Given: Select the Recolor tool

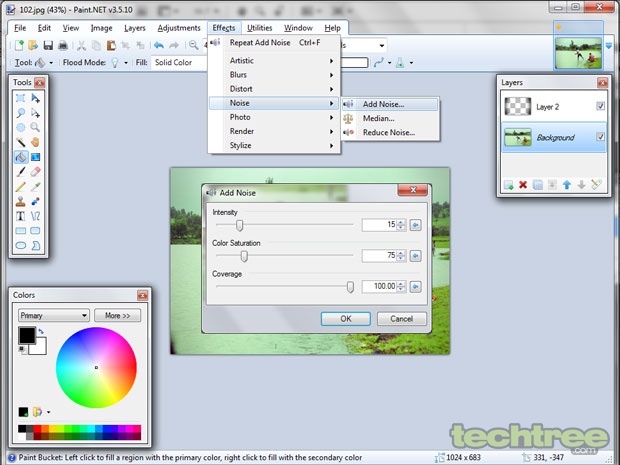Looking at the screenshot, I should pos(36,201).
